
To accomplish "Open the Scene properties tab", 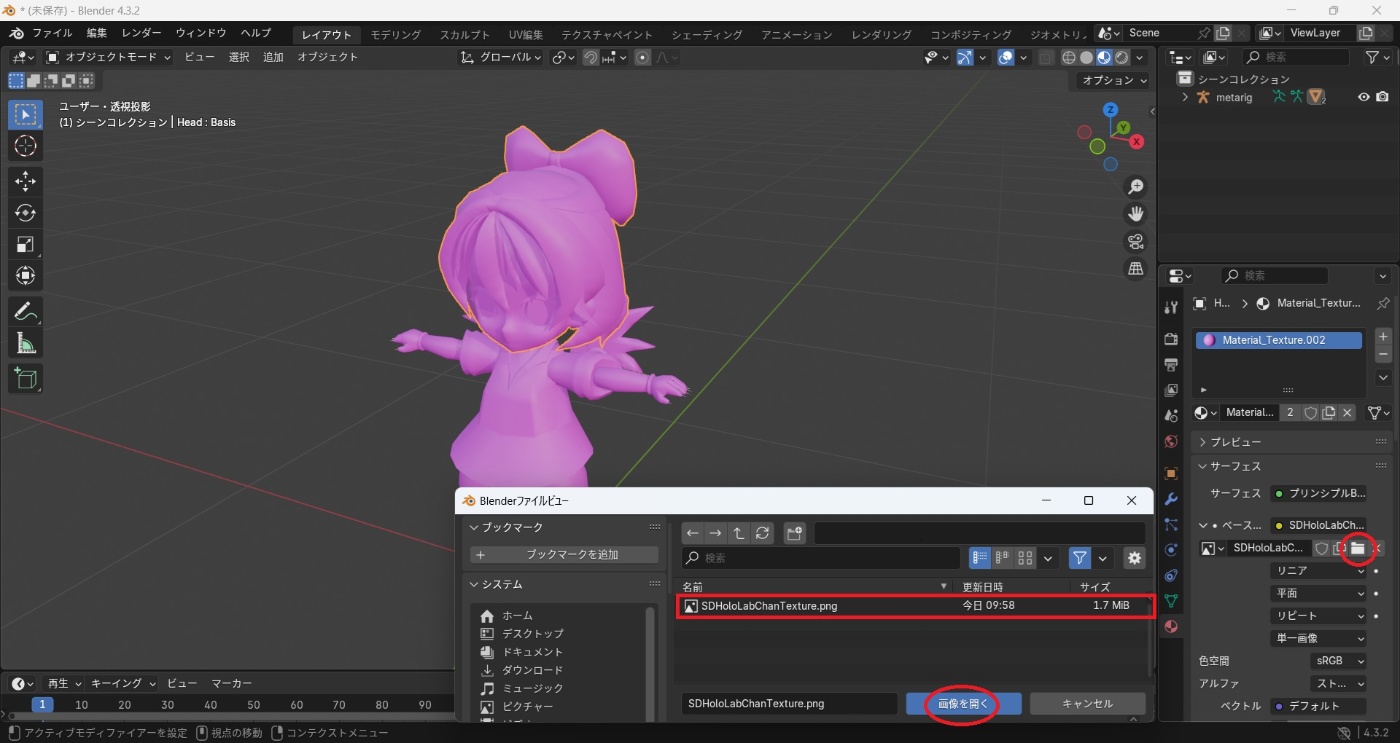I will [1171, 416].
